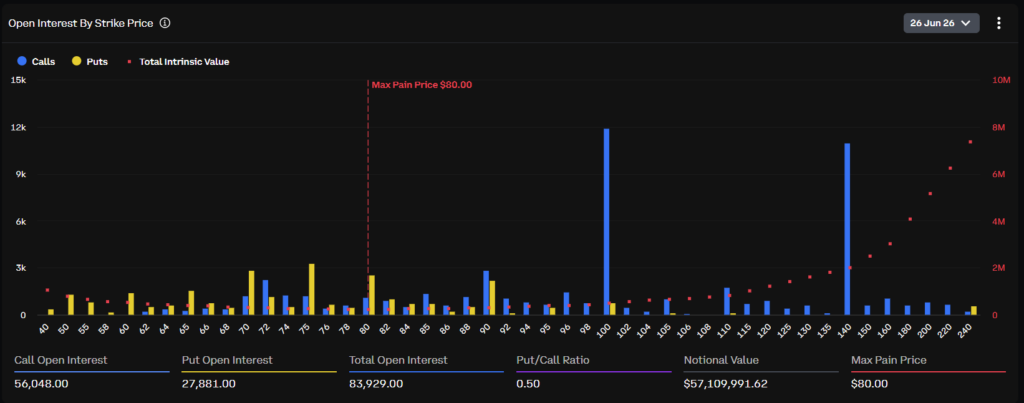Click the Max Pain Price $80.00 label
The image size is (1024, 403).
(421, 84)
